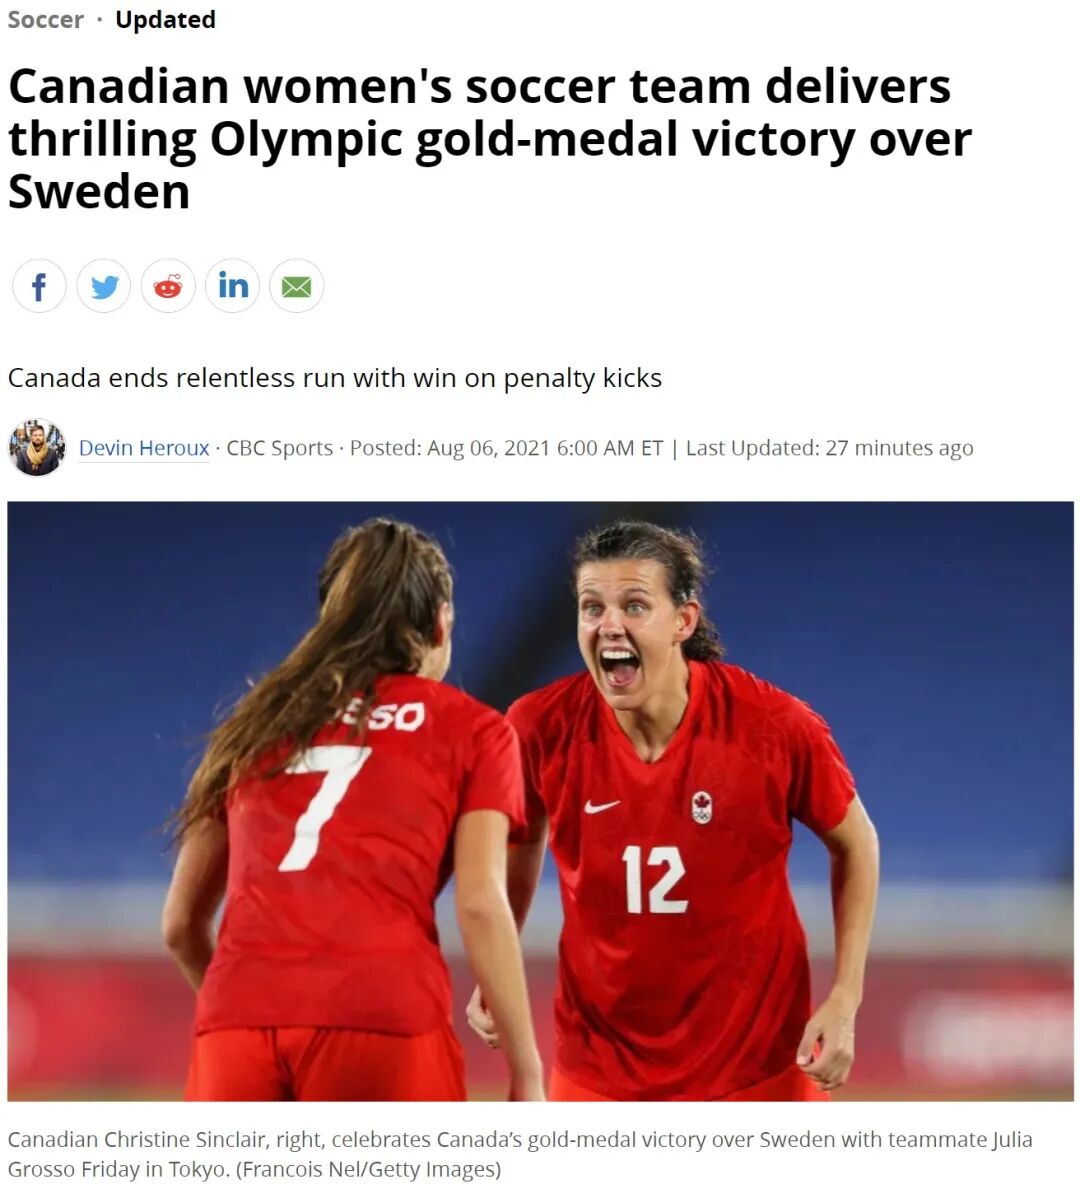Click the number 7 on the player's back
This screenshot has height=1184, width=1080.
coord(323,808)
